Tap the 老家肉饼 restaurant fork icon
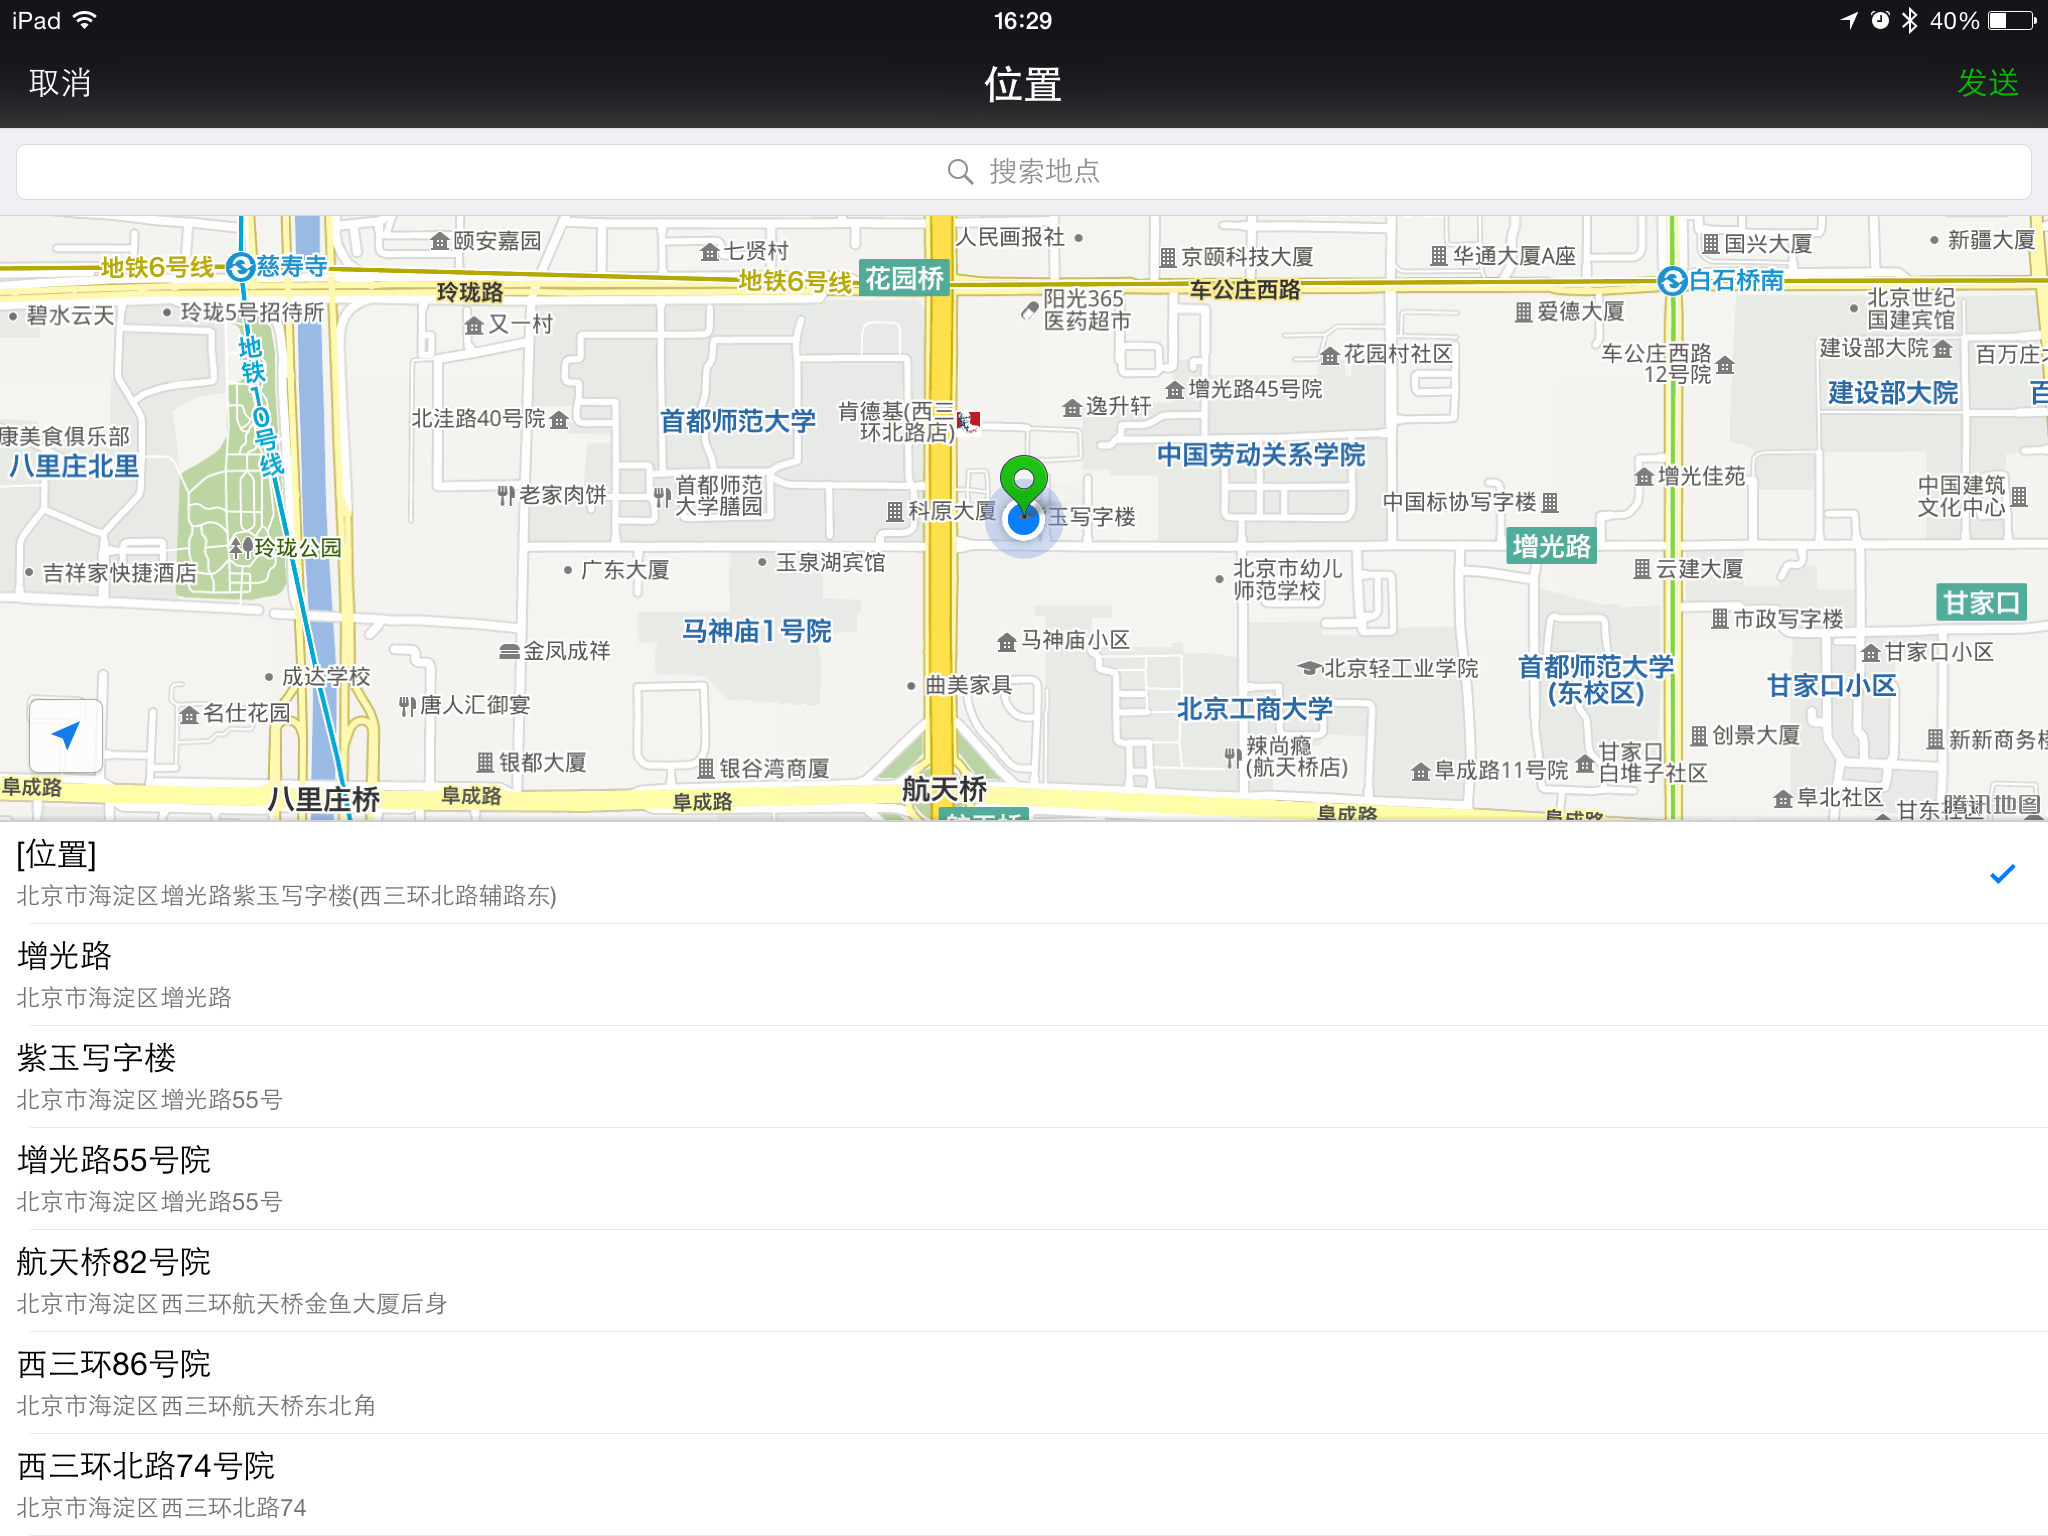Screen dimensions: 2048x1536 pos(506,495)
